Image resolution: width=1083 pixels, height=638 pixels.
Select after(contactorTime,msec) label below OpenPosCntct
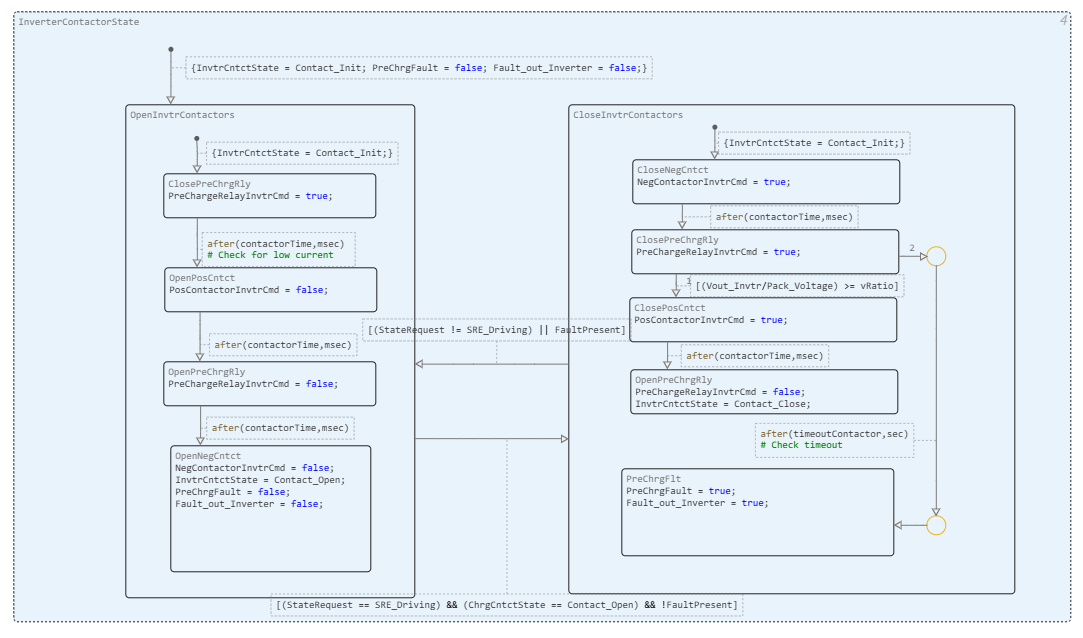[x=282, y=345]
